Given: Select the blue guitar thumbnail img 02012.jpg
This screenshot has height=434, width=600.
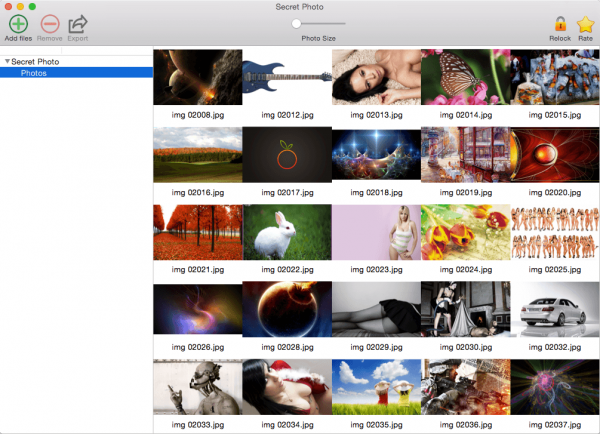Looking at the screenshot, I should (287, 77).
